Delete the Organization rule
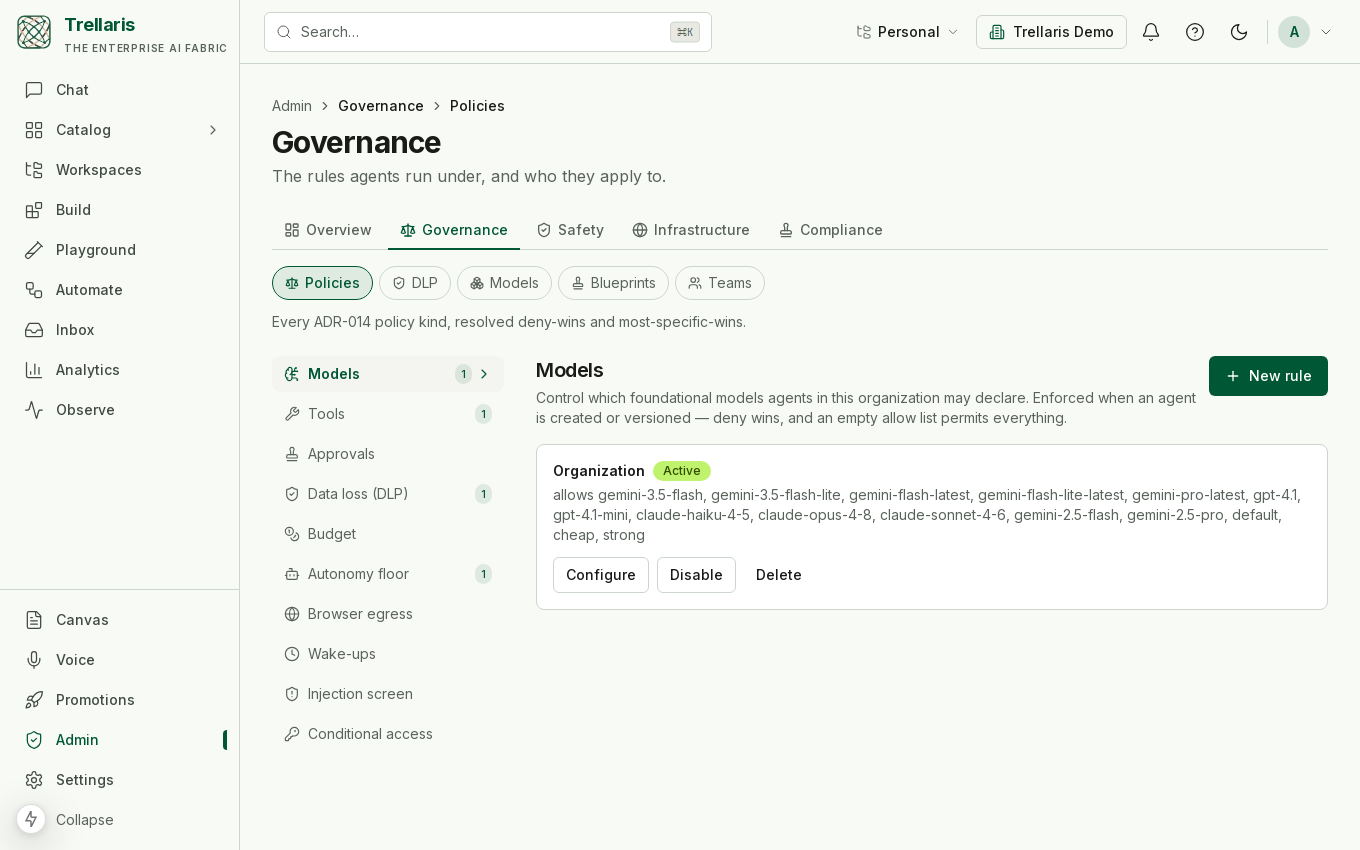 [779, 575]
